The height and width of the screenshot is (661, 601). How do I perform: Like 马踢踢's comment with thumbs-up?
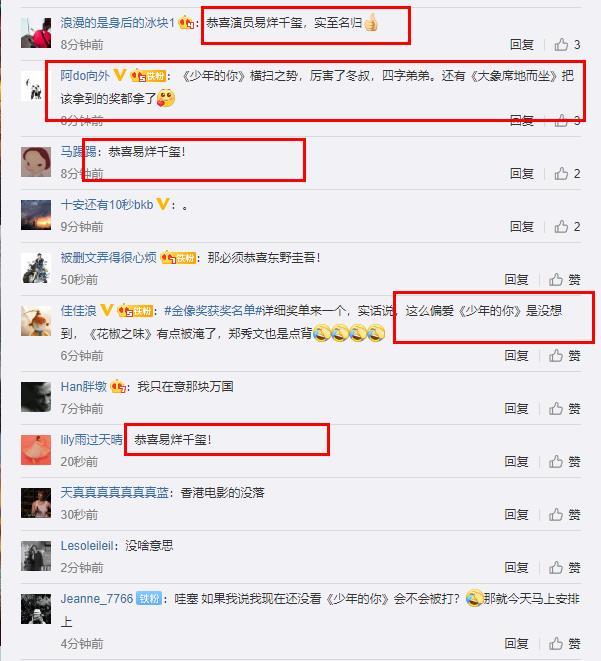pos(567,173)
